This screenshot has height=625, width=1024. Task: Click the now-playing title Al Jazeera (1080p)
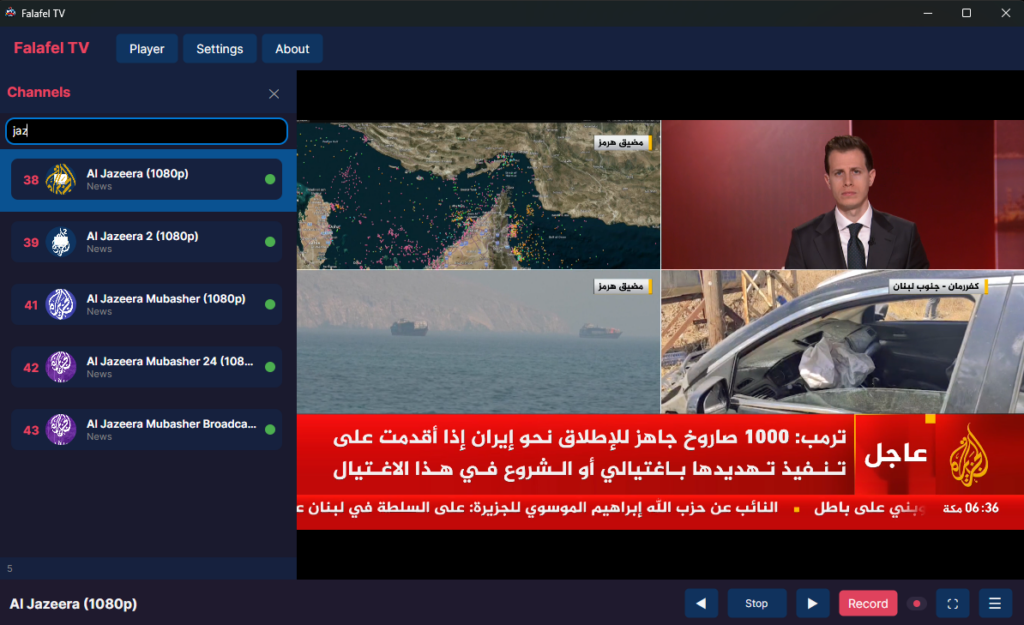point(73,604)
